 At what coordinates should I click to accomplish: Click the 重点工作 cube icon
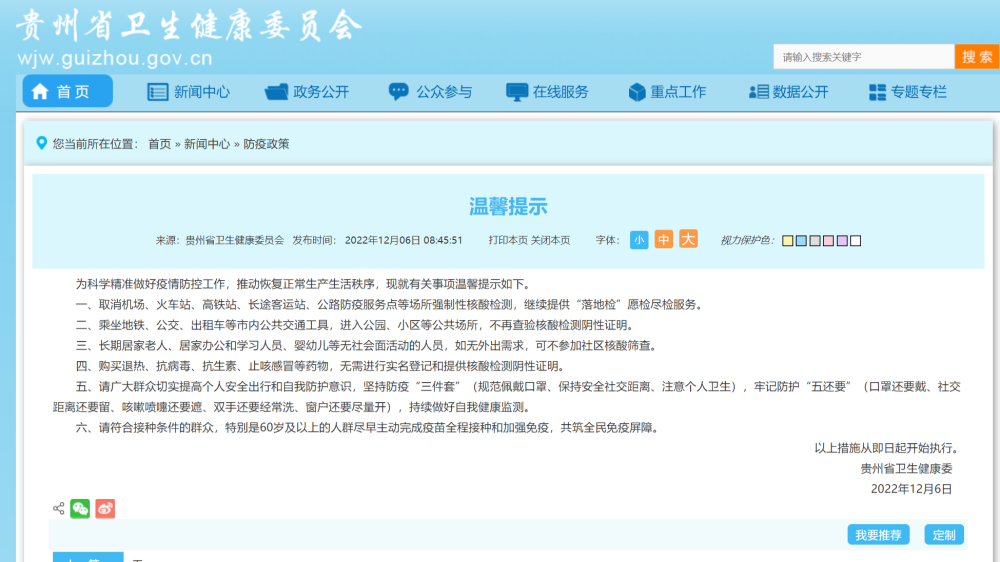pyautogui.click(x=636, y=92)
